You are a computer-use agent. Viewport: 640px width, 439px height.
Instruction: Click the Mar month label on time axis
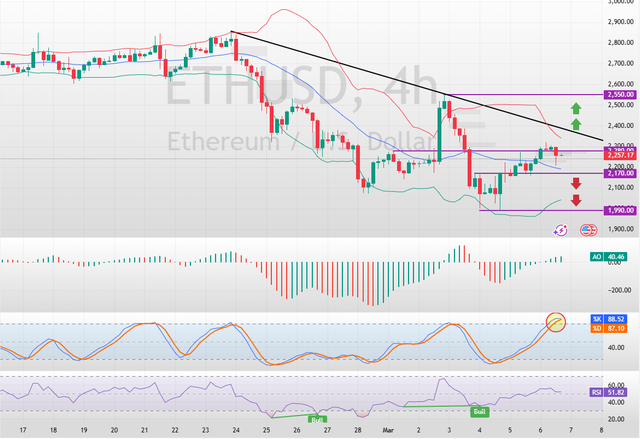pyautogui.click(x=388, y=430)
